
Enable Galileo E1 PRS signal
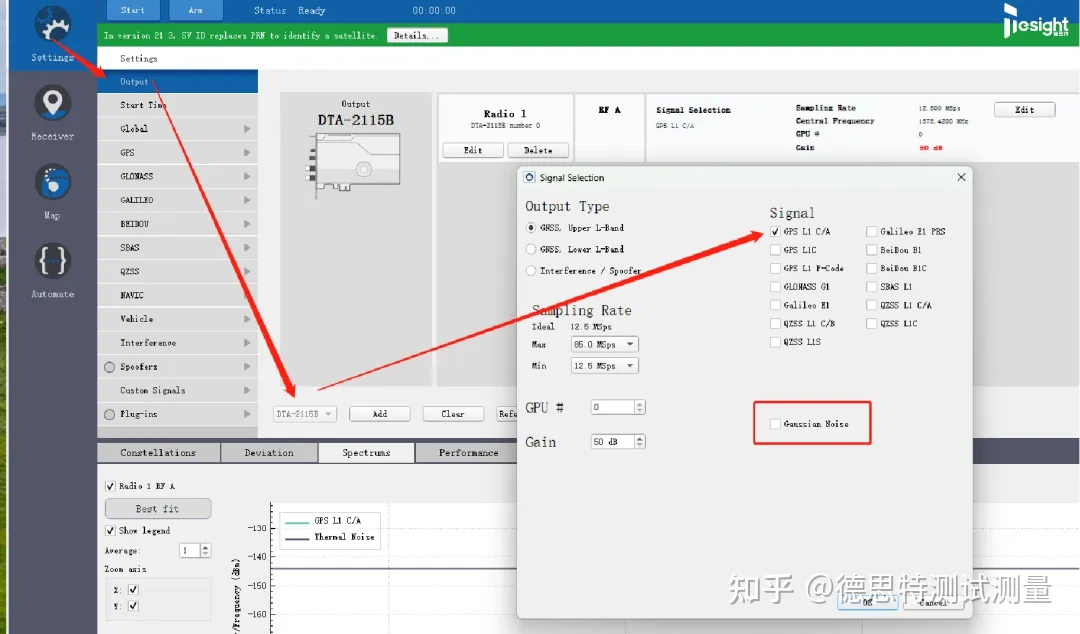point(871,232)
